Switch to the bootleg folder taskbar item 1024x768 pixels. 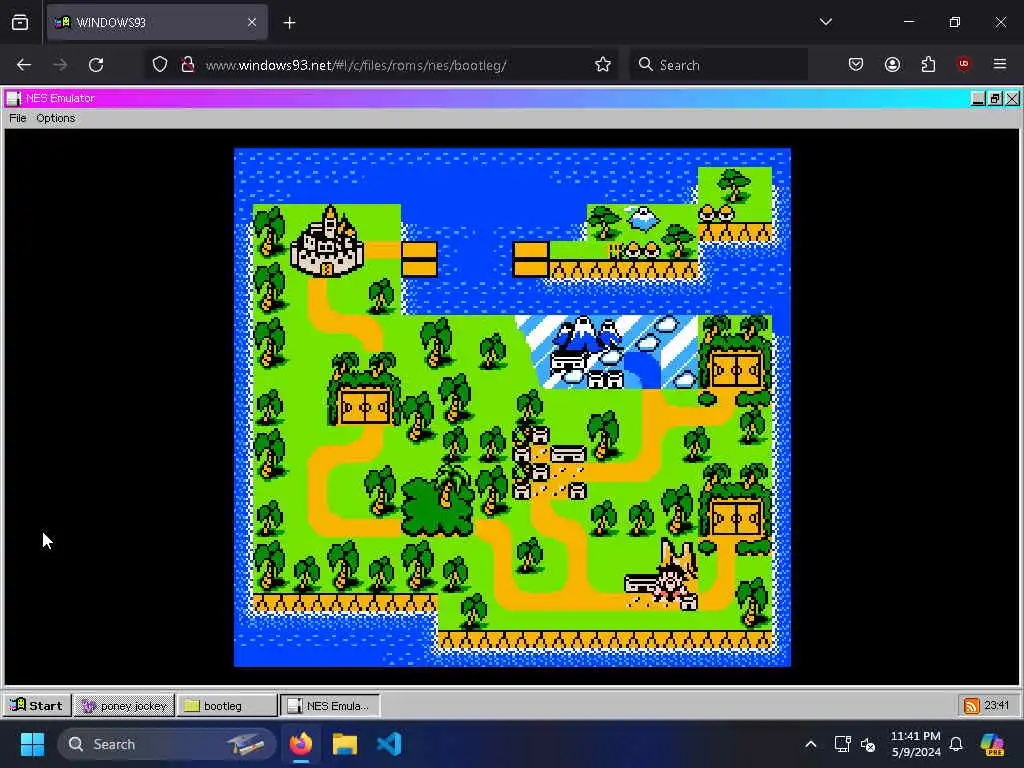227,705
